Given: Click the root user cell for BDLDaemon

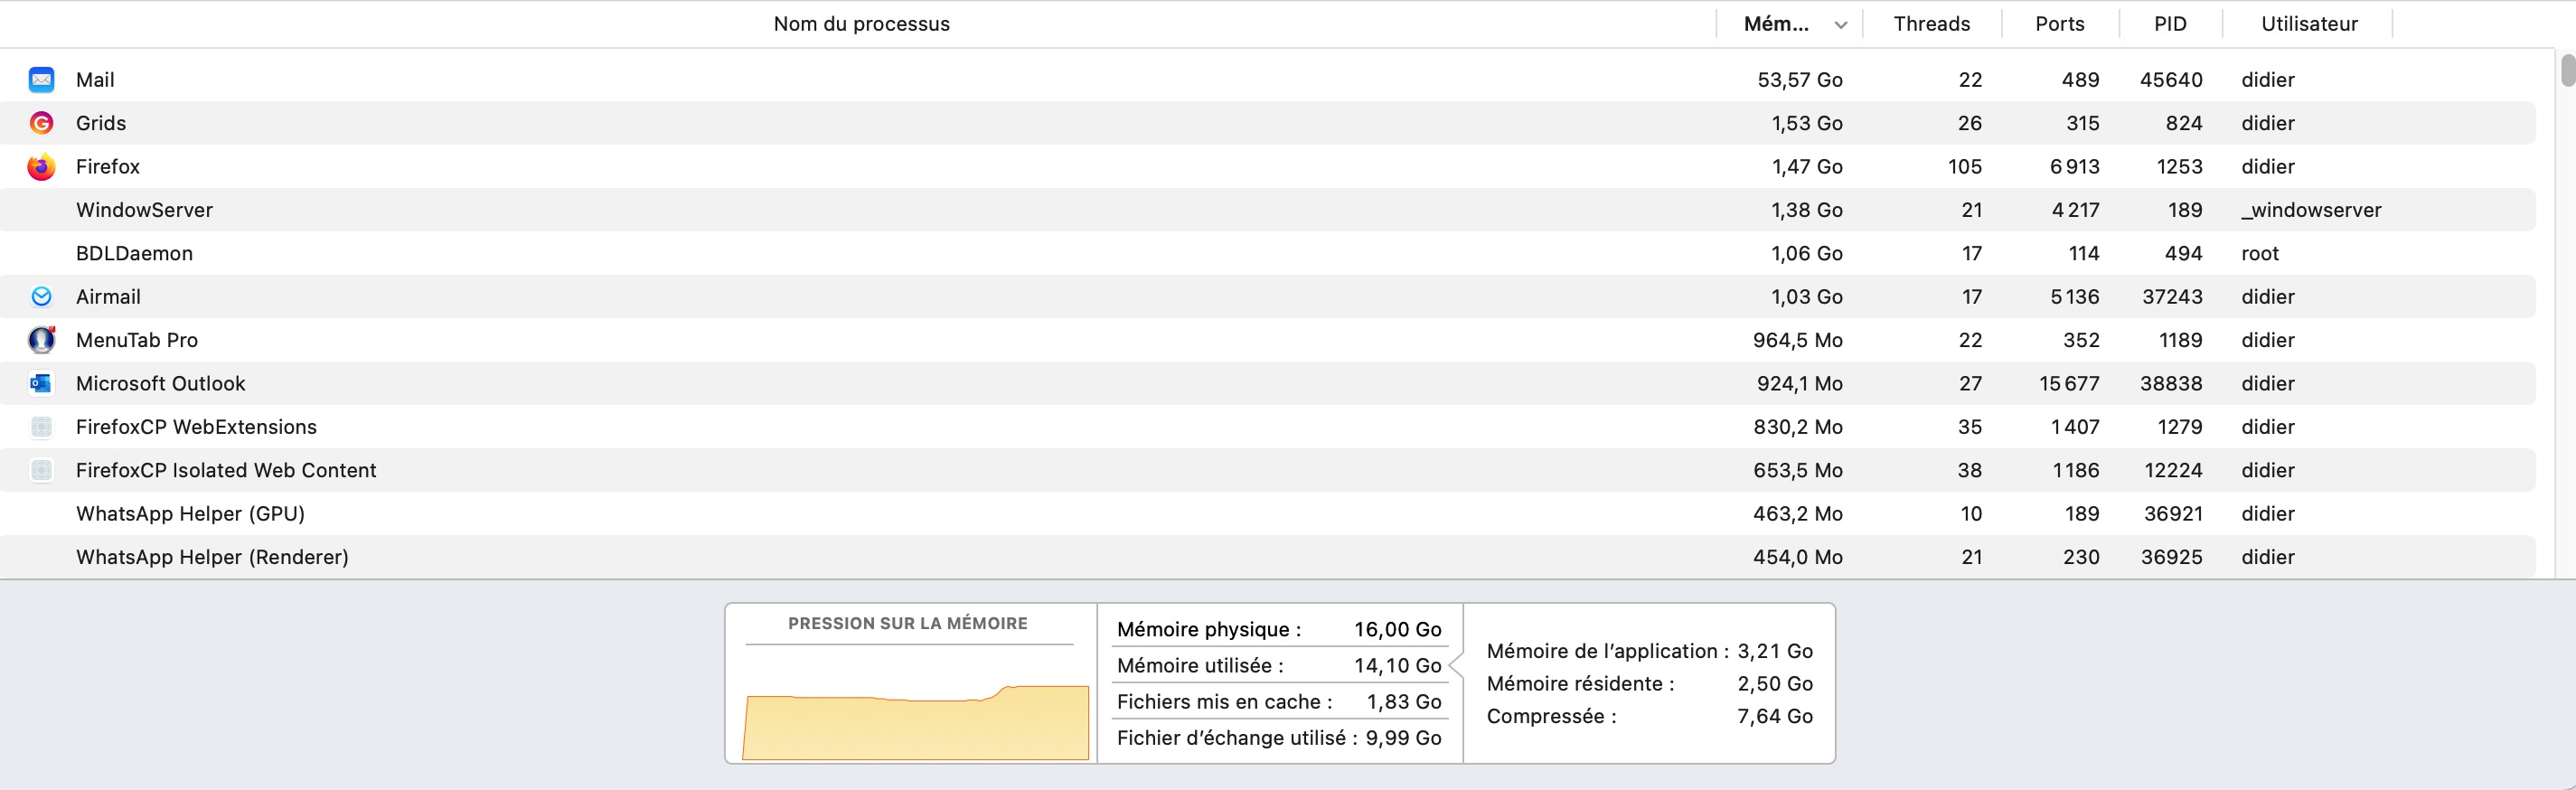Looking at the screenshot, I should pyautogui.click(x=2260, y=254).
